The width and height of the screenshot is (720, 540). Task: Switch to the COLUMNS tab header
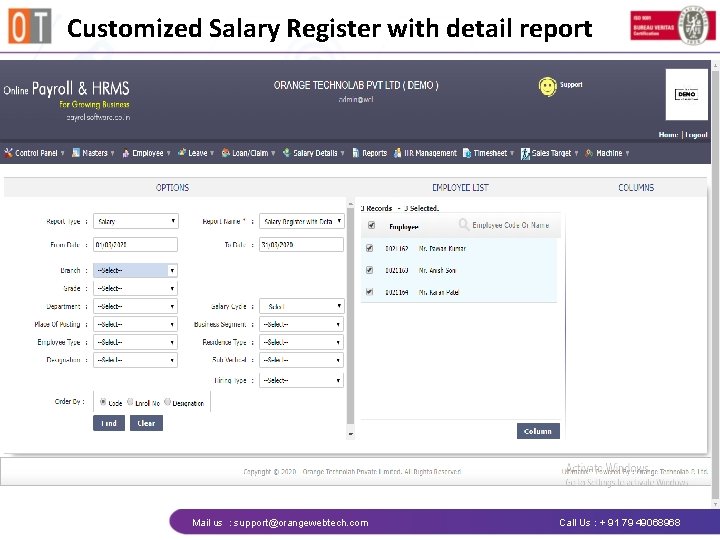click(x=636, y=187)
